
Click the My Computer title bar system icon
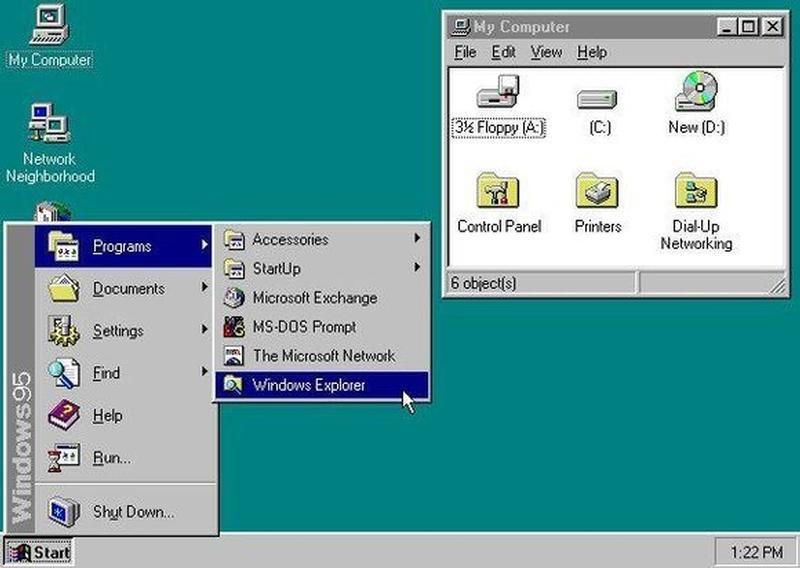(x=460, y=27)
